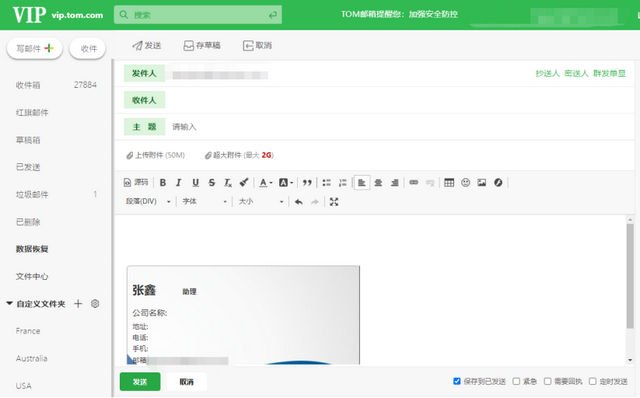Open the font 字体 dropdown
640x398 pixels.
click(204, 202)
